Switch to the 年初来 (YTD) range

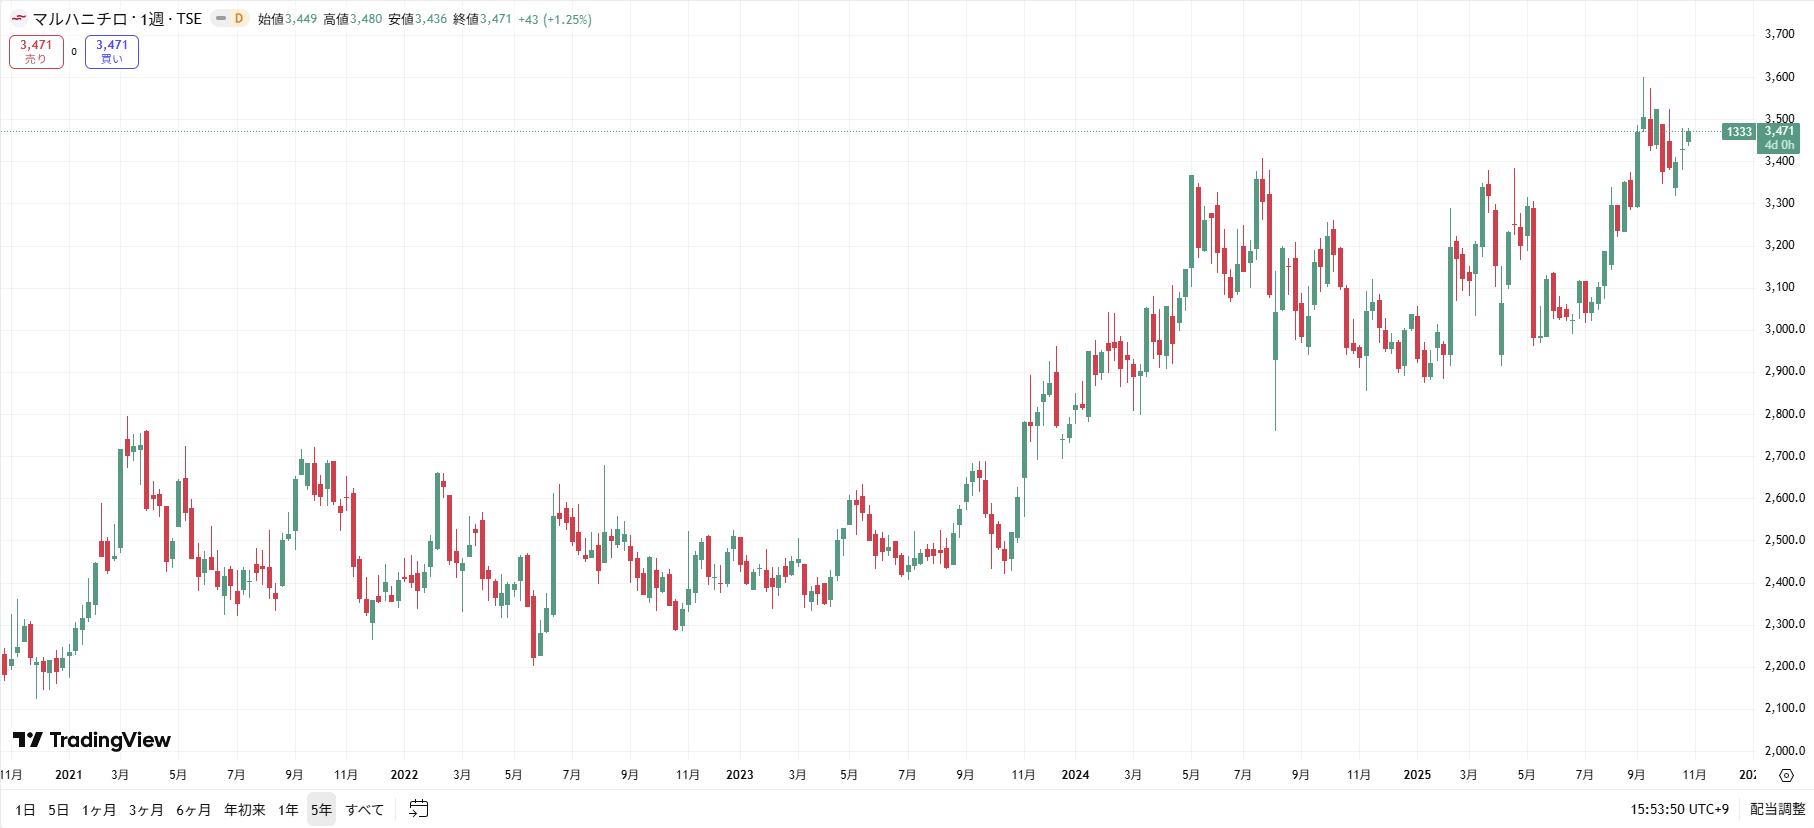pyautogui.click(x=244, y=809)
